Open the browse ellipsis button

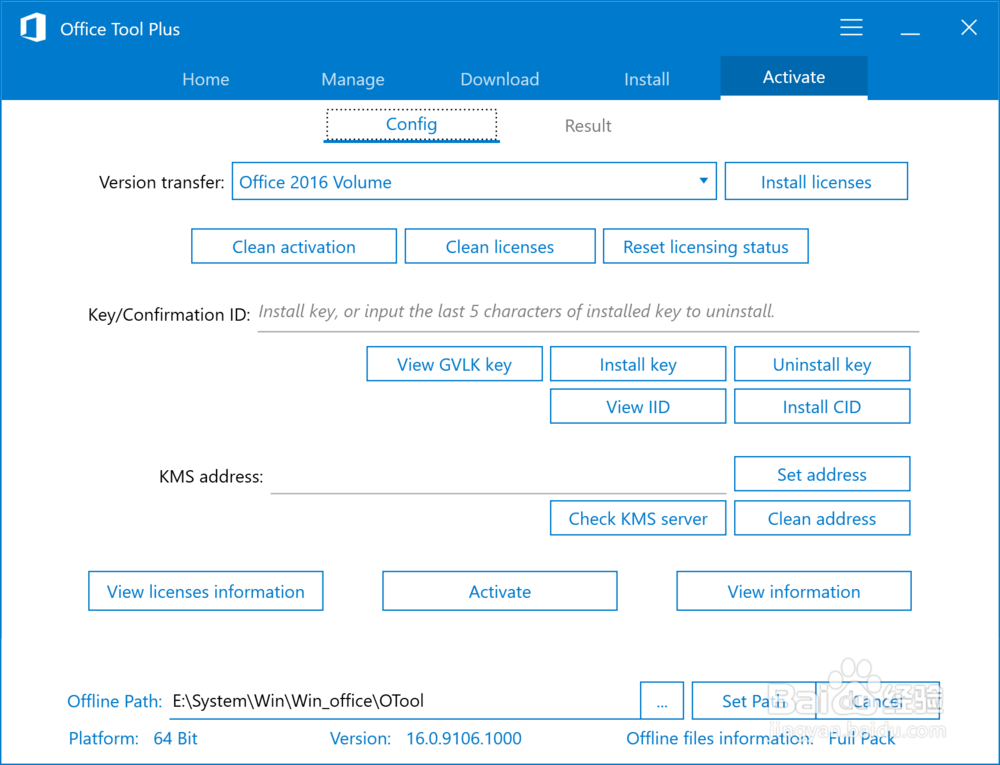point(662,701)
